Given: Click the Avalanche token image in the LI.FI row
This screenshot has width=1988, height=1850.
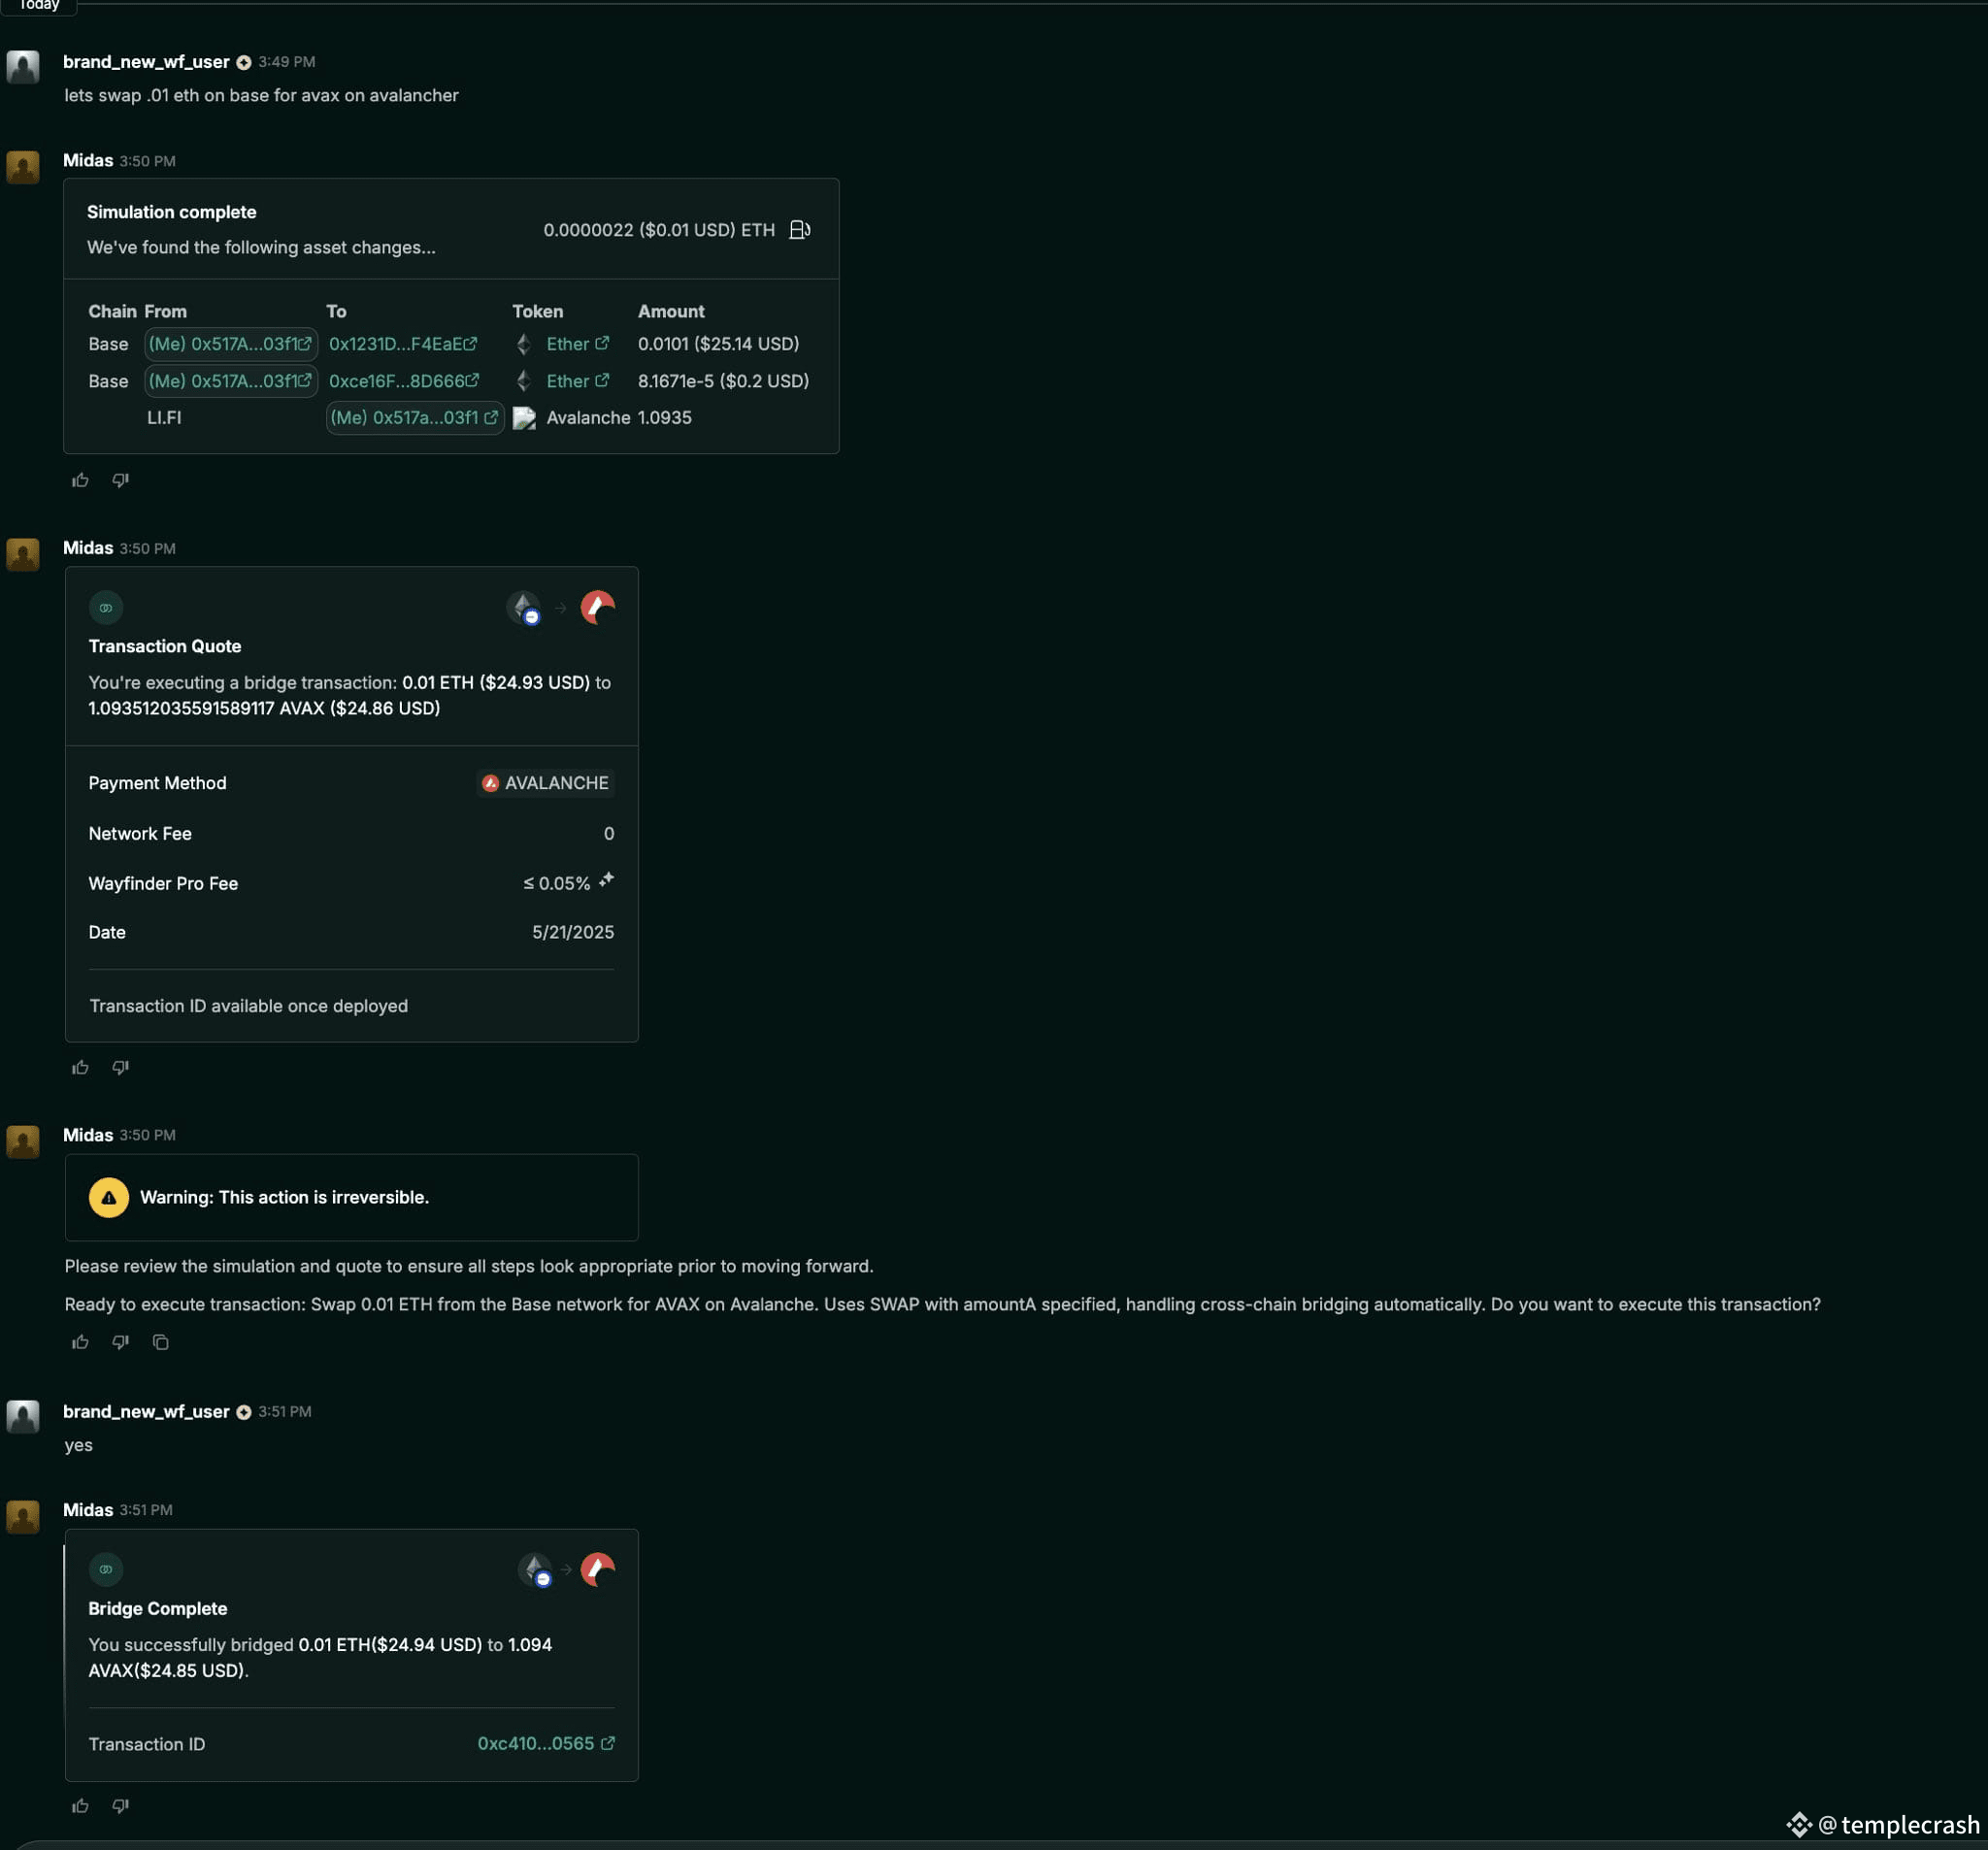Looking at the screenshot, I should coord(524,418).
